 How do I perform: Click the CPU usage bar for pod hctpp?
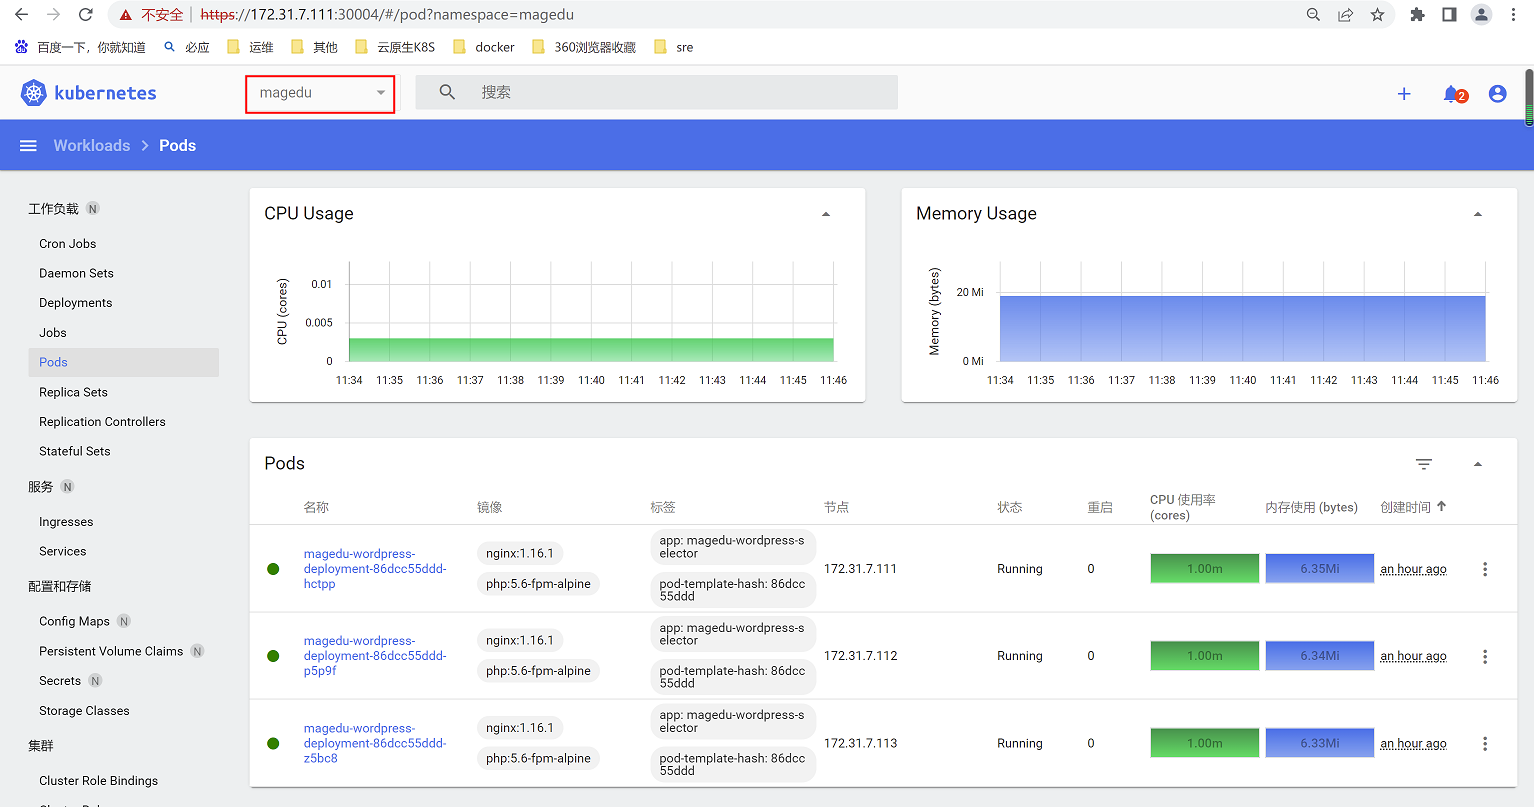1204,569
